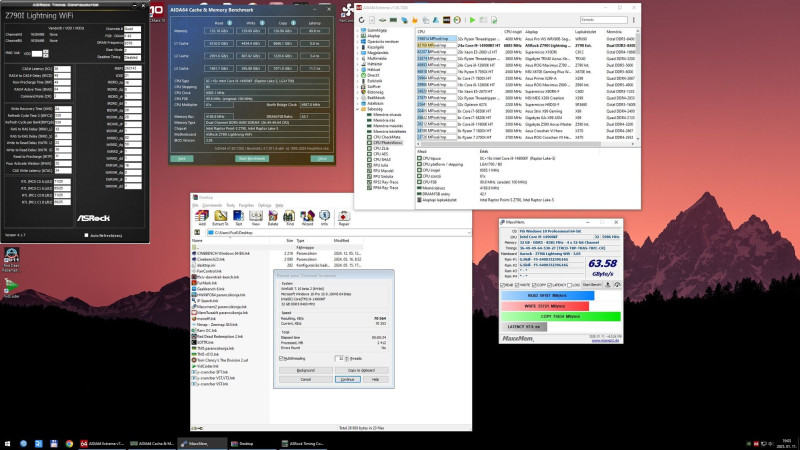
Task: Open the Favorites menu in WinRAR
Action: click(x=246, y=206)
